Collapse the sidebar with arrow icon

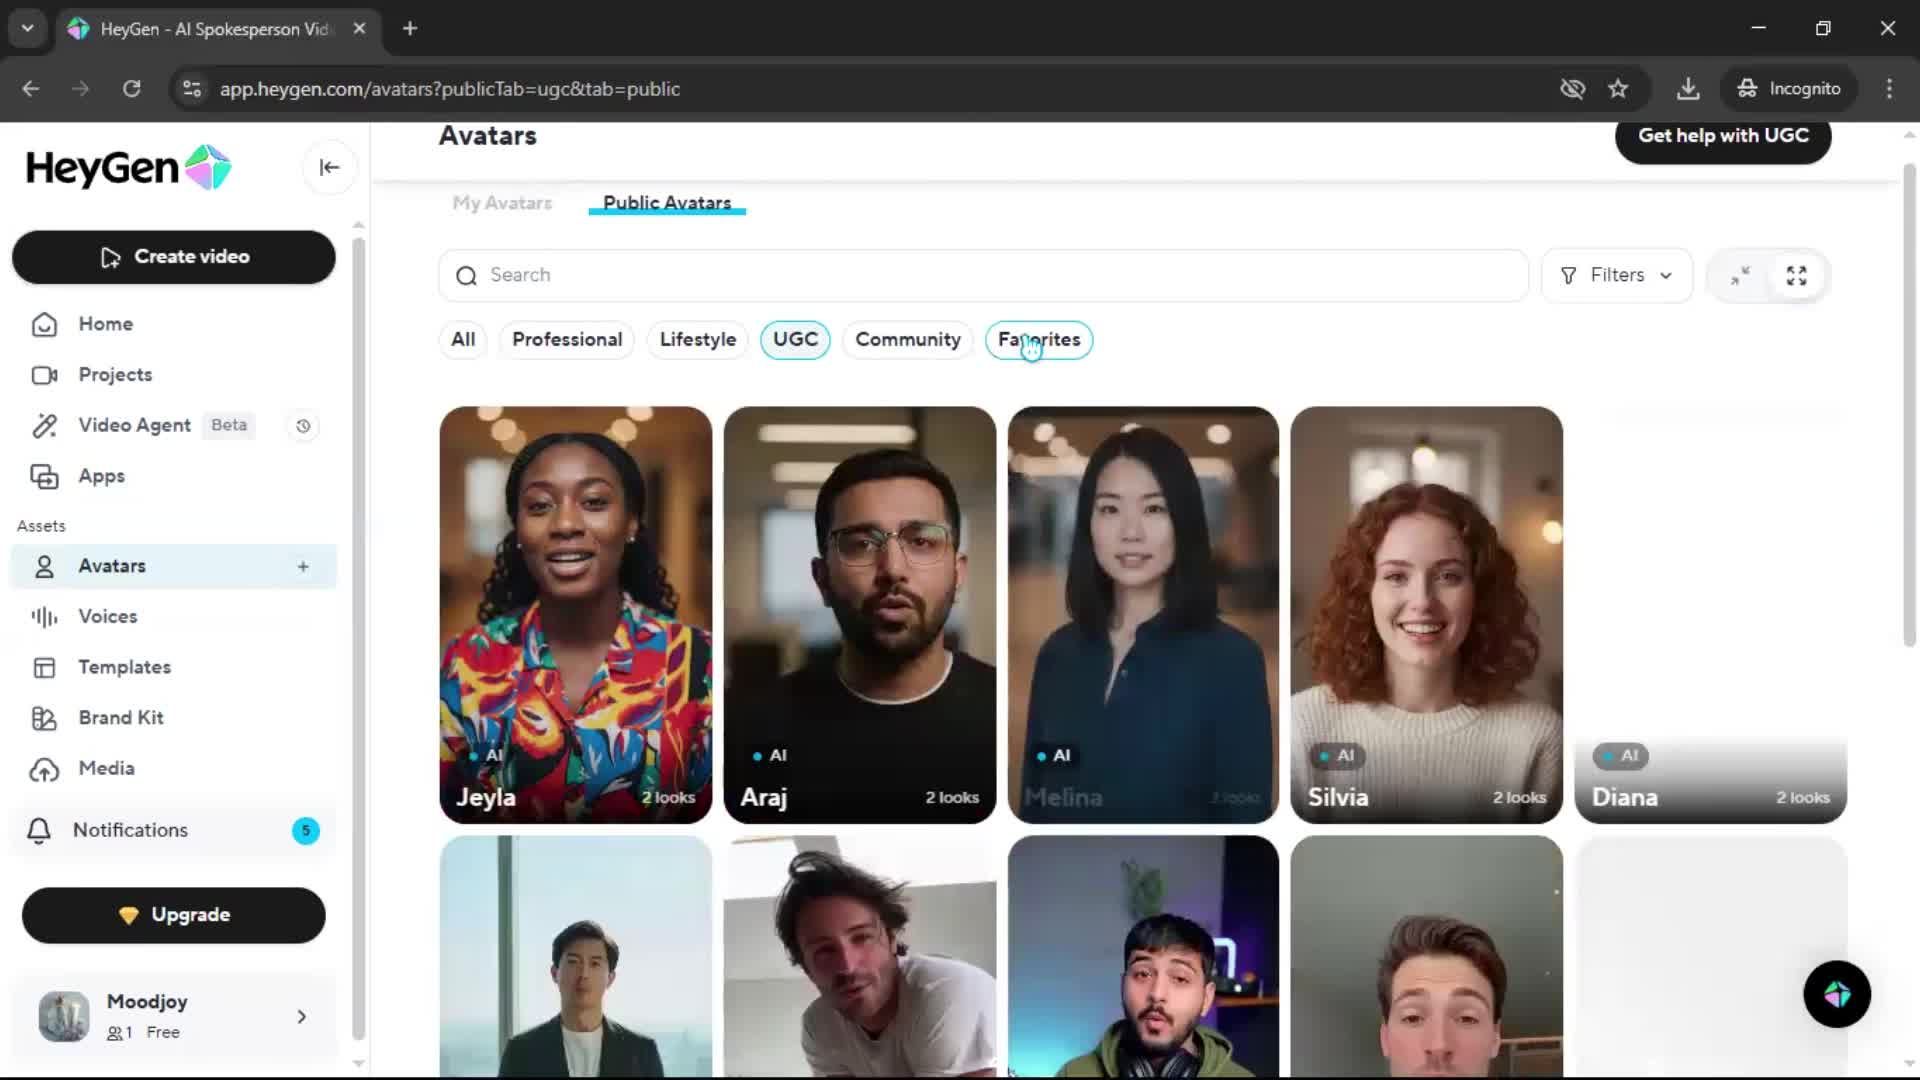point(329,167)
